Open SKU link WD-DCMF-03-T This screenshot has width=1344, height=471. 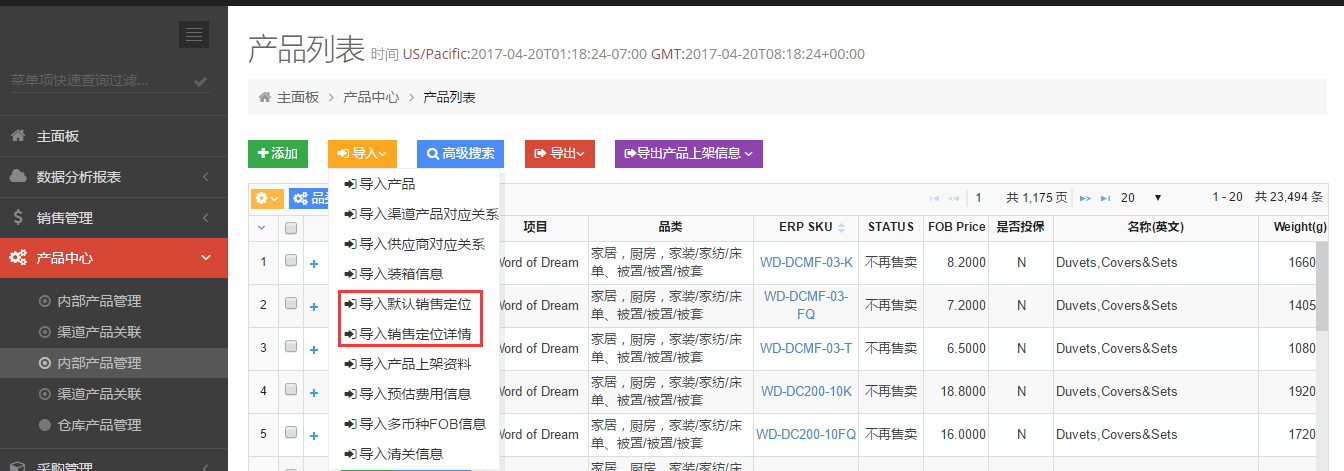tap(806, 348)
